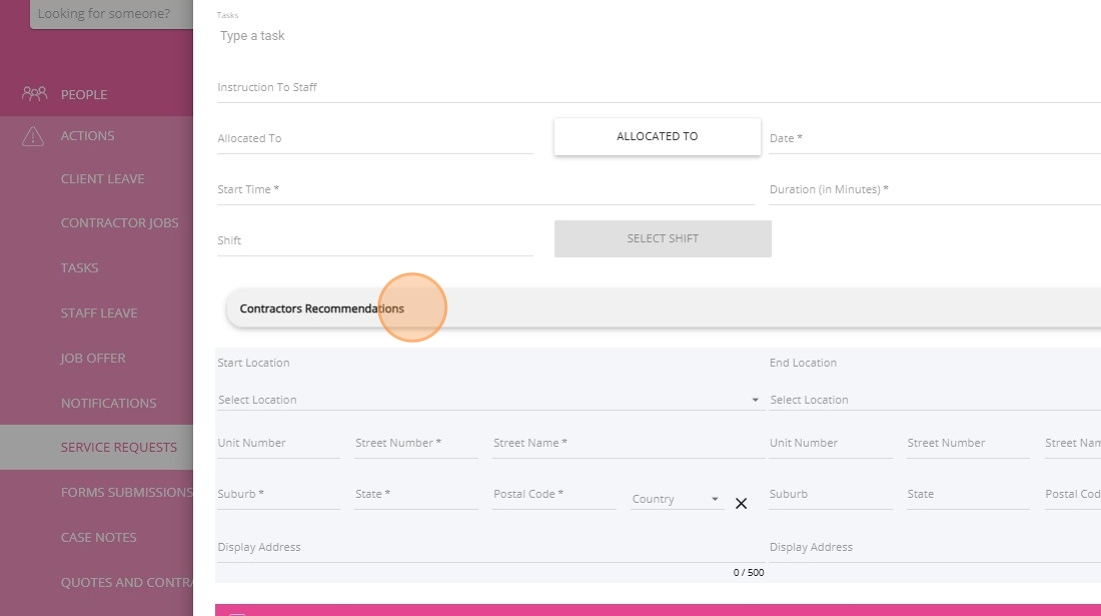Expand the Contractors Recommendations panel
The height and width of the screenshot is (616, 1101).
(660, 309)
